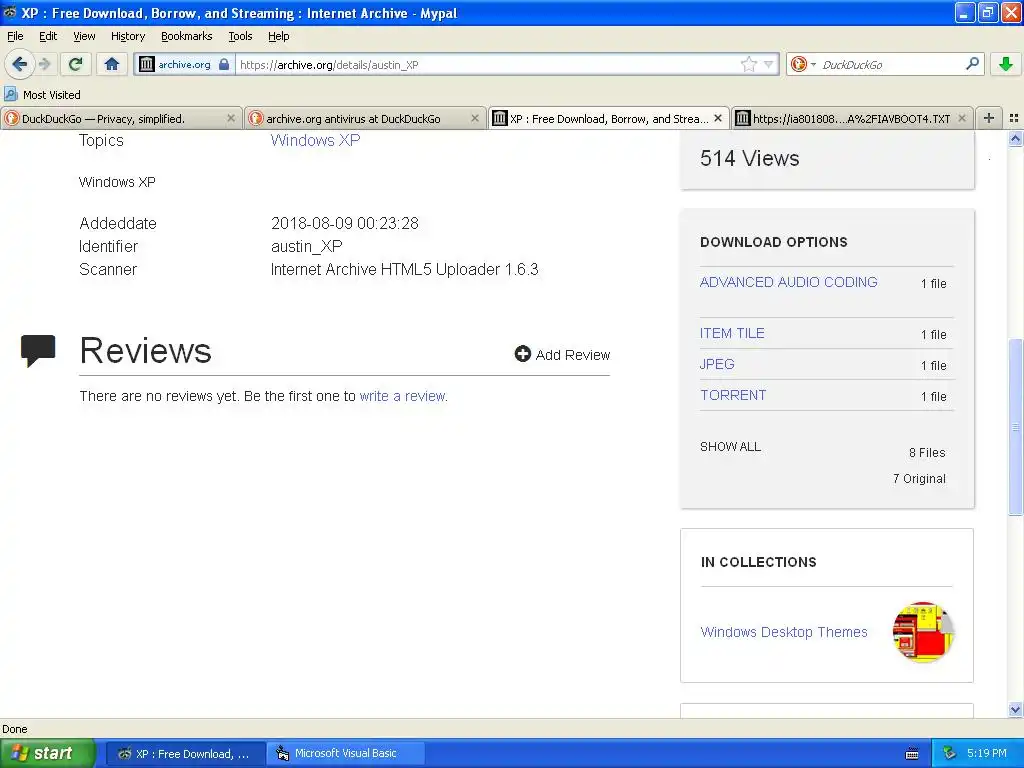Open the Windows Start menu
This screenshot has height=768, width=1024.
tap(47, 753)
